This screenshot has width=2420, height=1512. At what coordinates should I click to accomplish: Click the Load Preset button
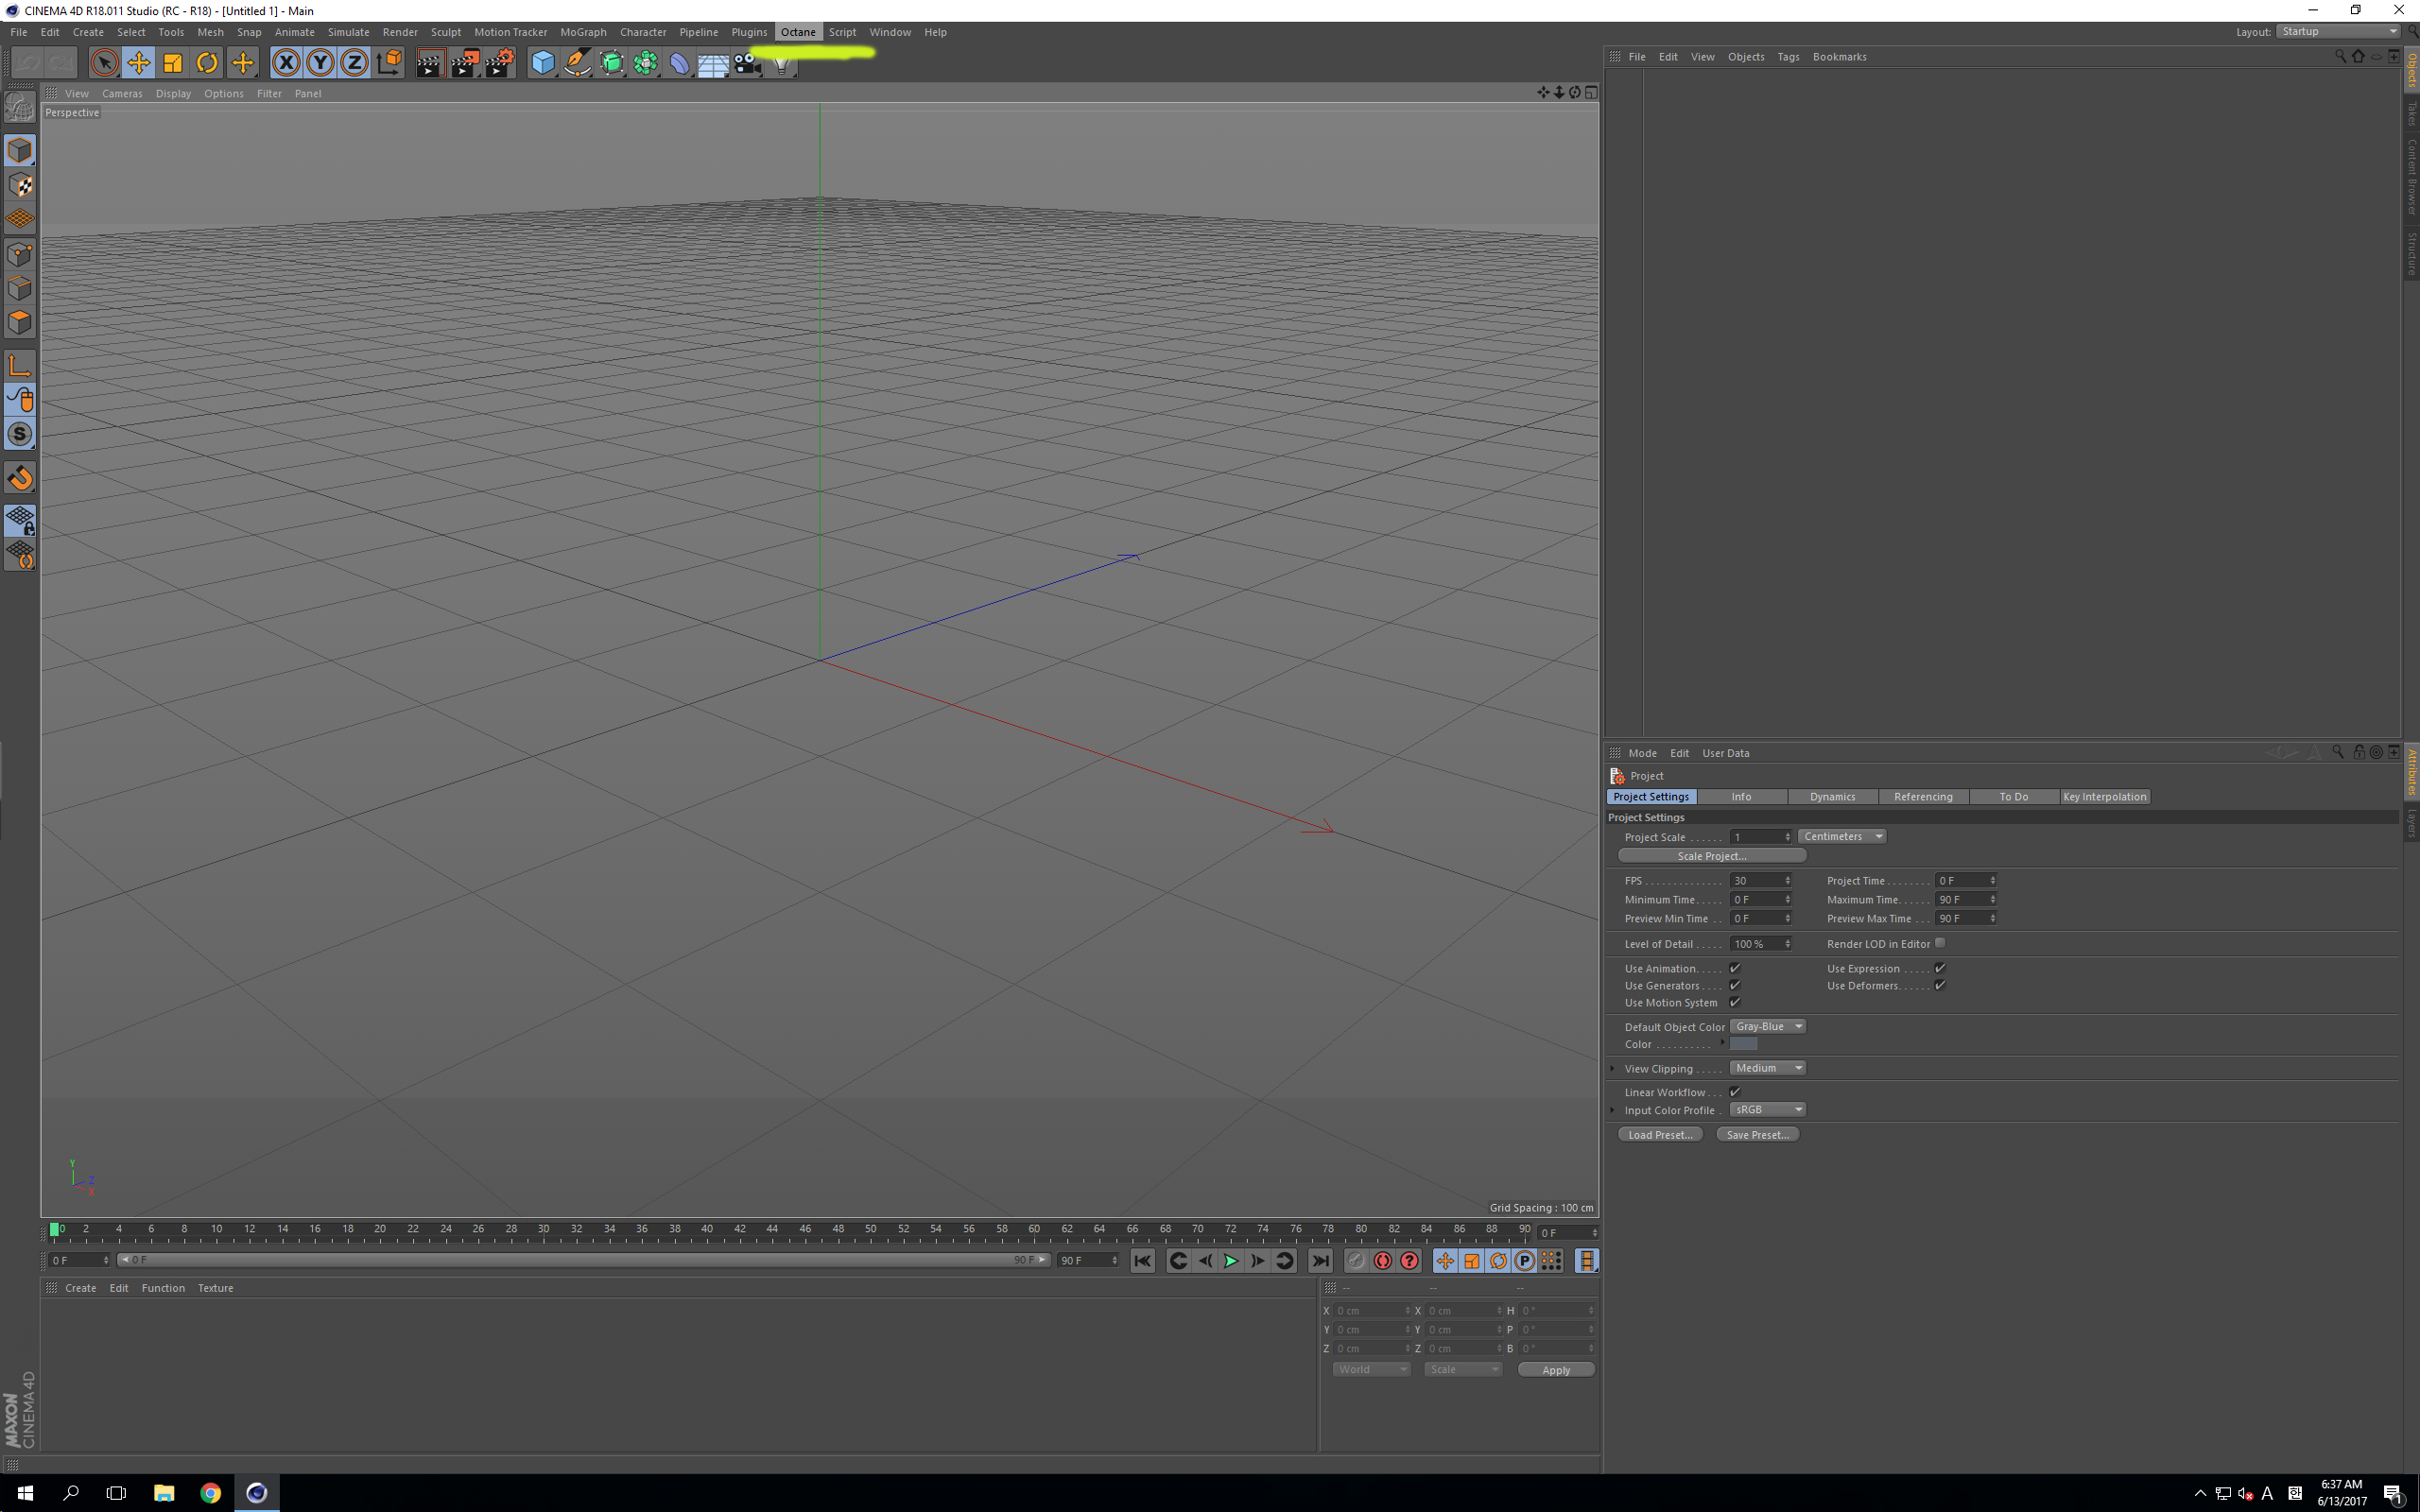pos(1660,1134)
